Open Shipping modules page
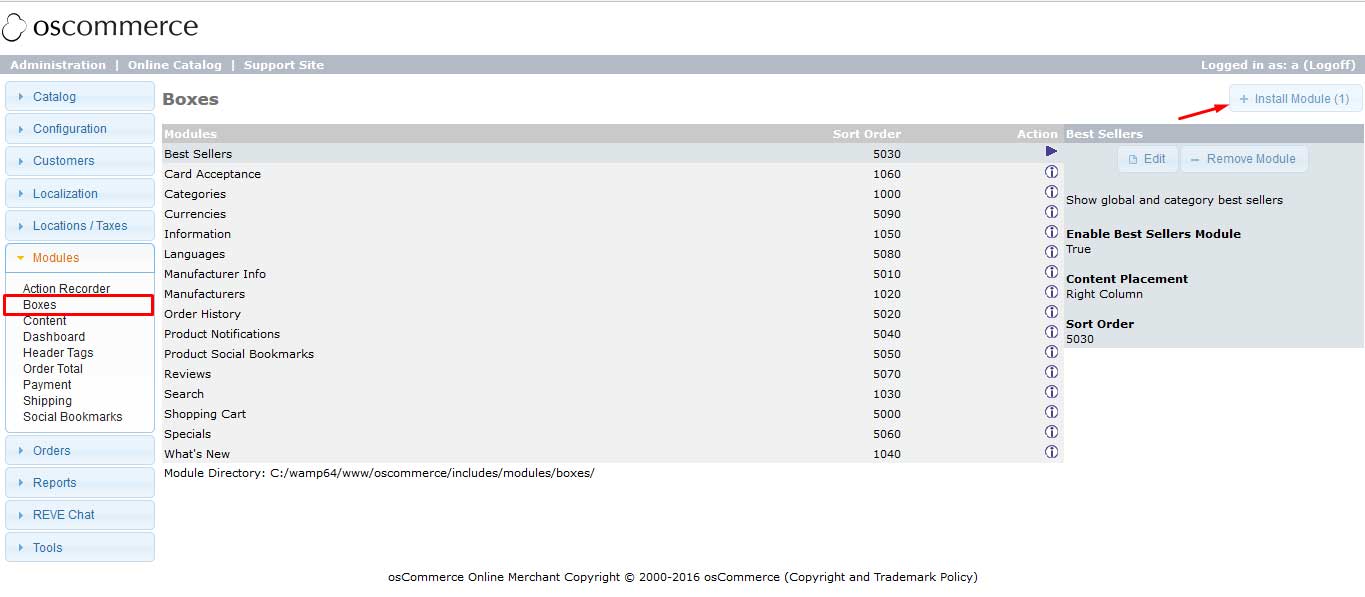1365x597 pixels. [x=47, y=401]
